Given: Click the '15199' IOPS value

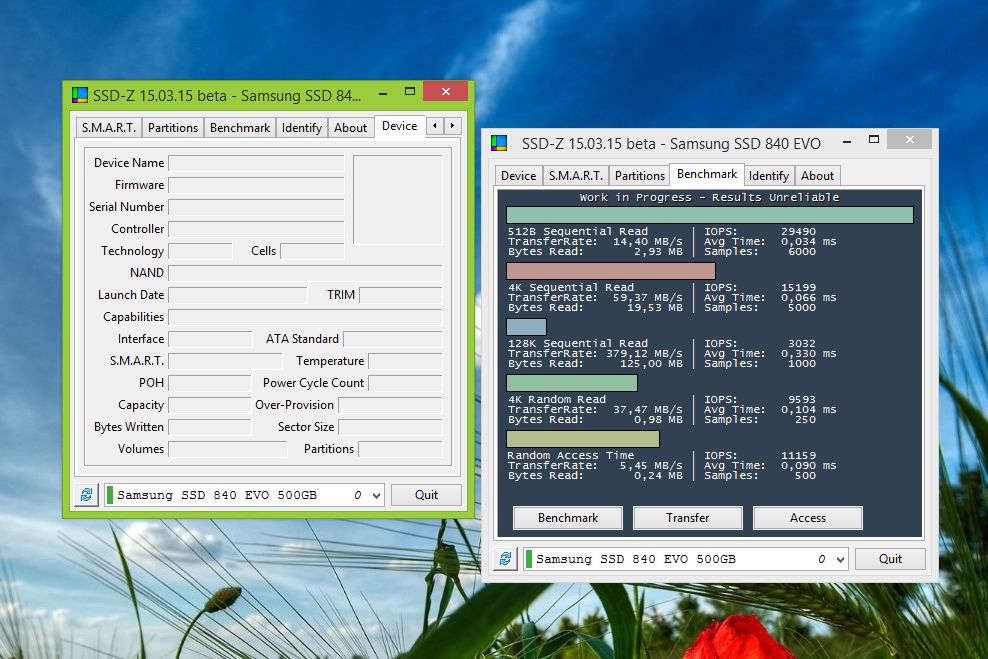Looking at the screenshot, I should point(798,287).
